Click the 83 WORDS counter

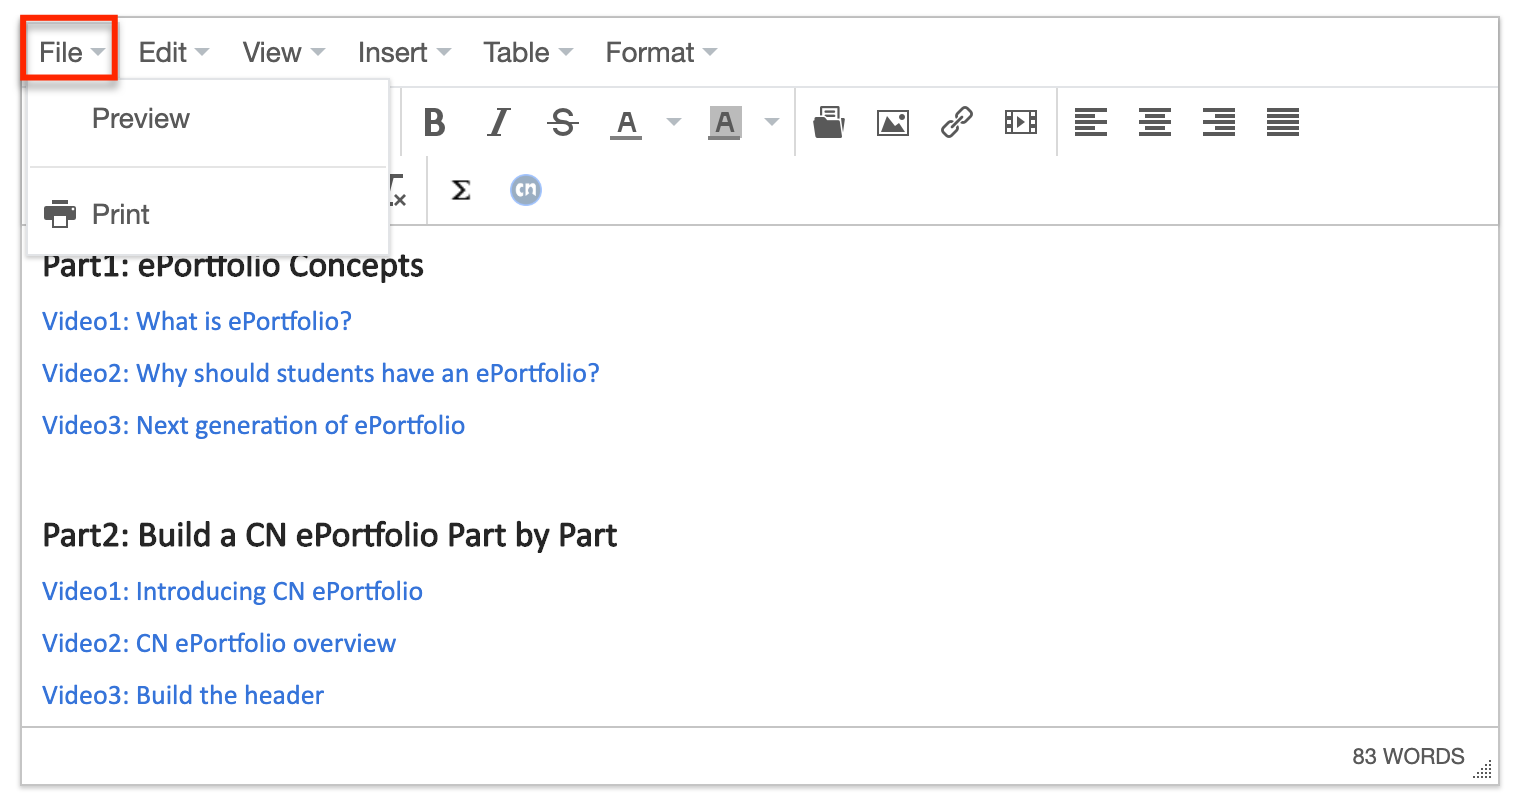1408,756
